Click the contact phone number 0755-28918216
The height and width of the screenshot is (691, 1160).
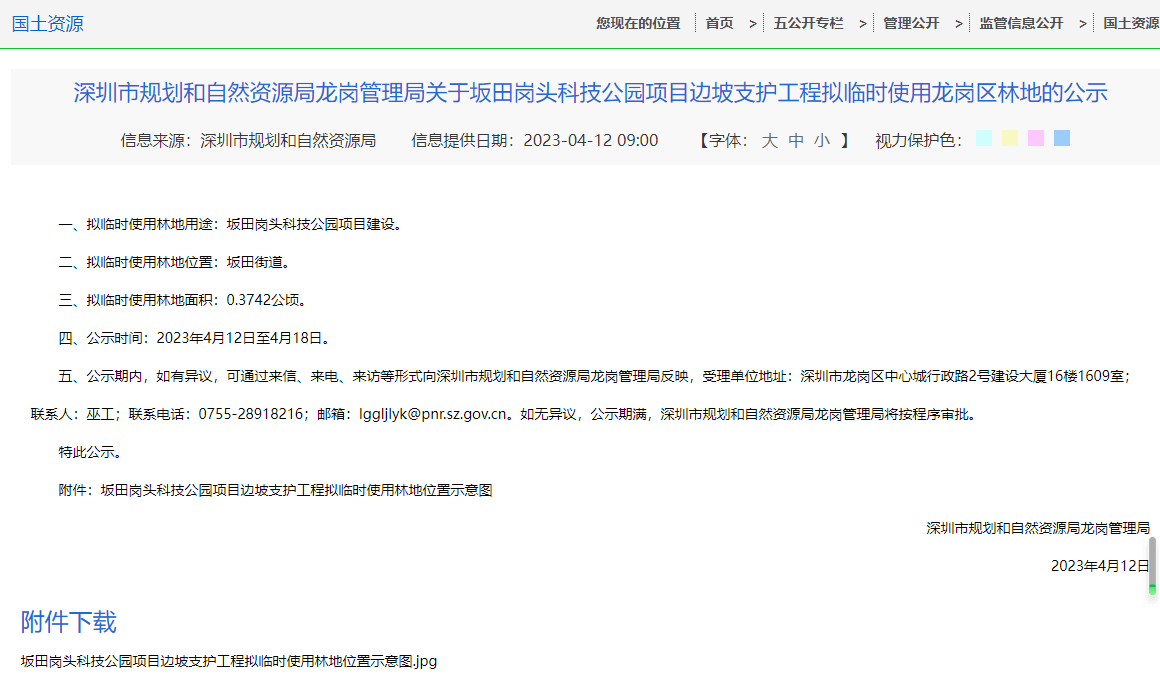coord(252,414)
